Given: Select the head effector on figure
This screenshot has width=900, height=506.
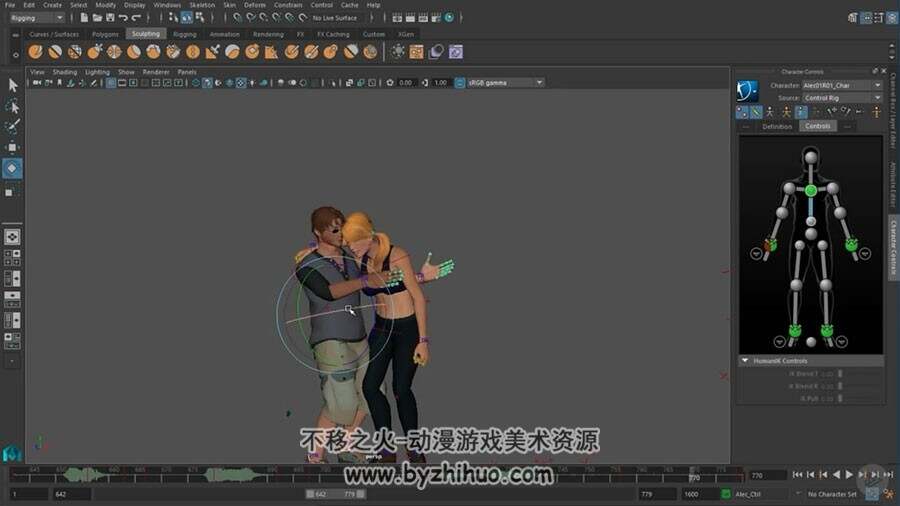Looking at the screenshot, I should (x=810, y=158).
